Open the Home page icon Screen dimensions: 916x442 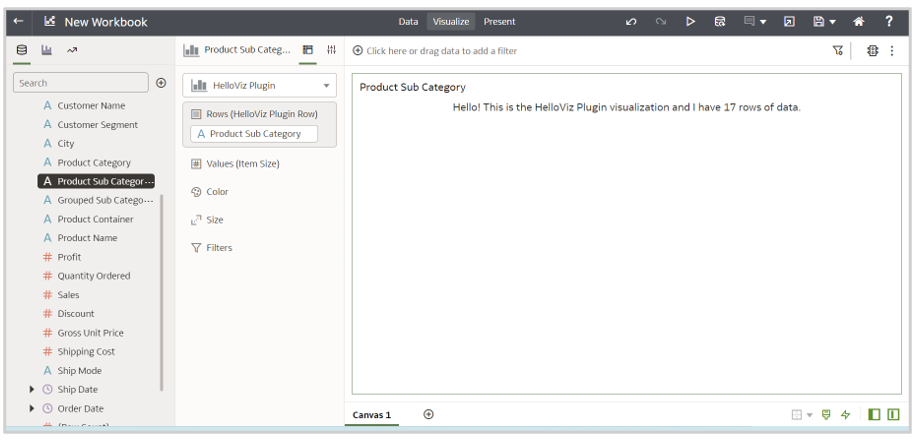click(859, 22)
